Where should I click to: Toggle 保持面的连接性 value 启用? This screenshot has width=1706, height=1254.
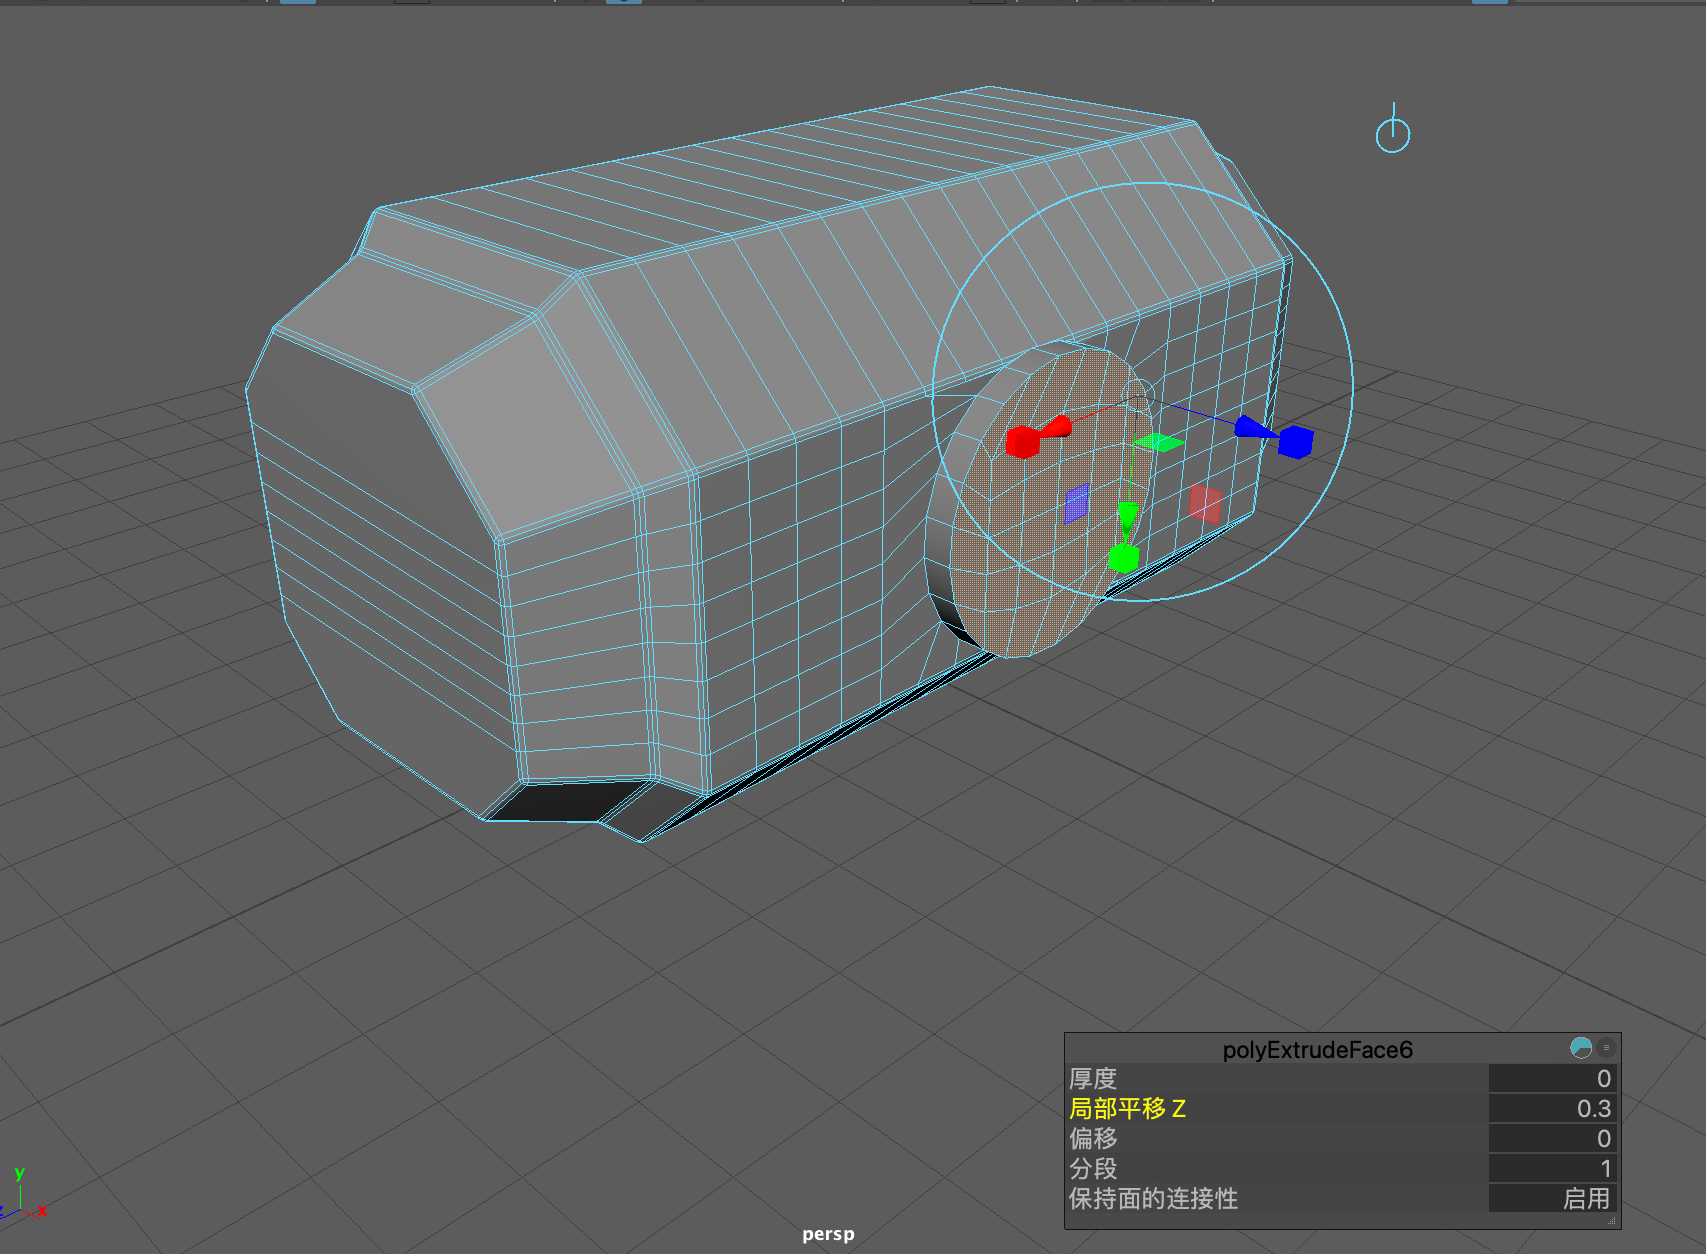click(1552, 1198)
